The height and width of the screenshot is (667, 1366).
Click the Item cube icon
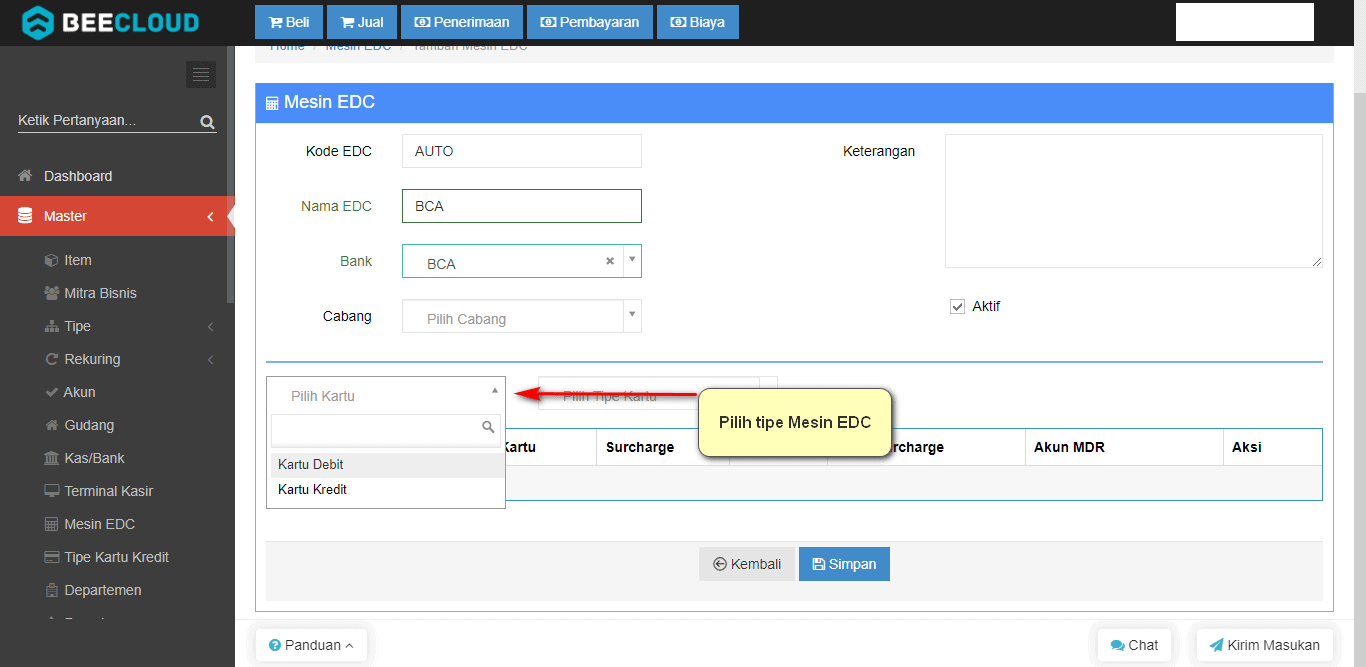pyautogui.click(x=52, y=260)
